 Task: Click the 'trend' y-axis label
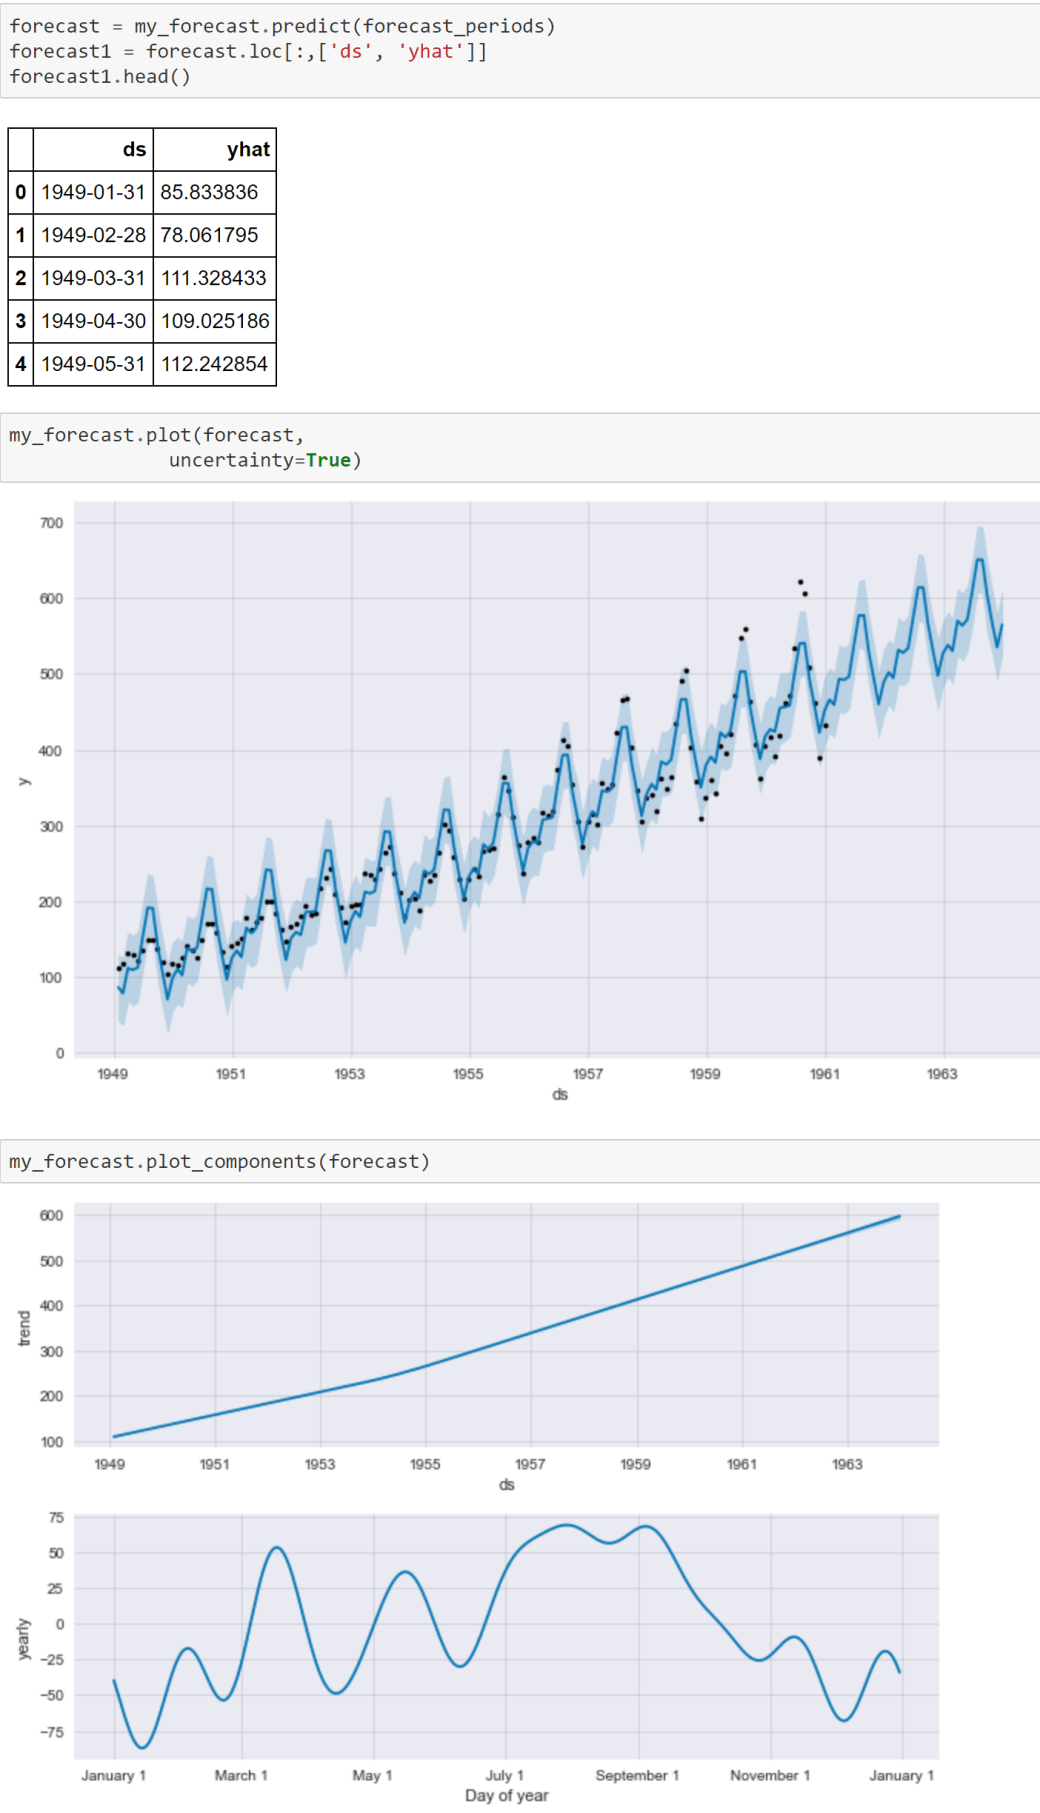click(x=24, y=1328)
